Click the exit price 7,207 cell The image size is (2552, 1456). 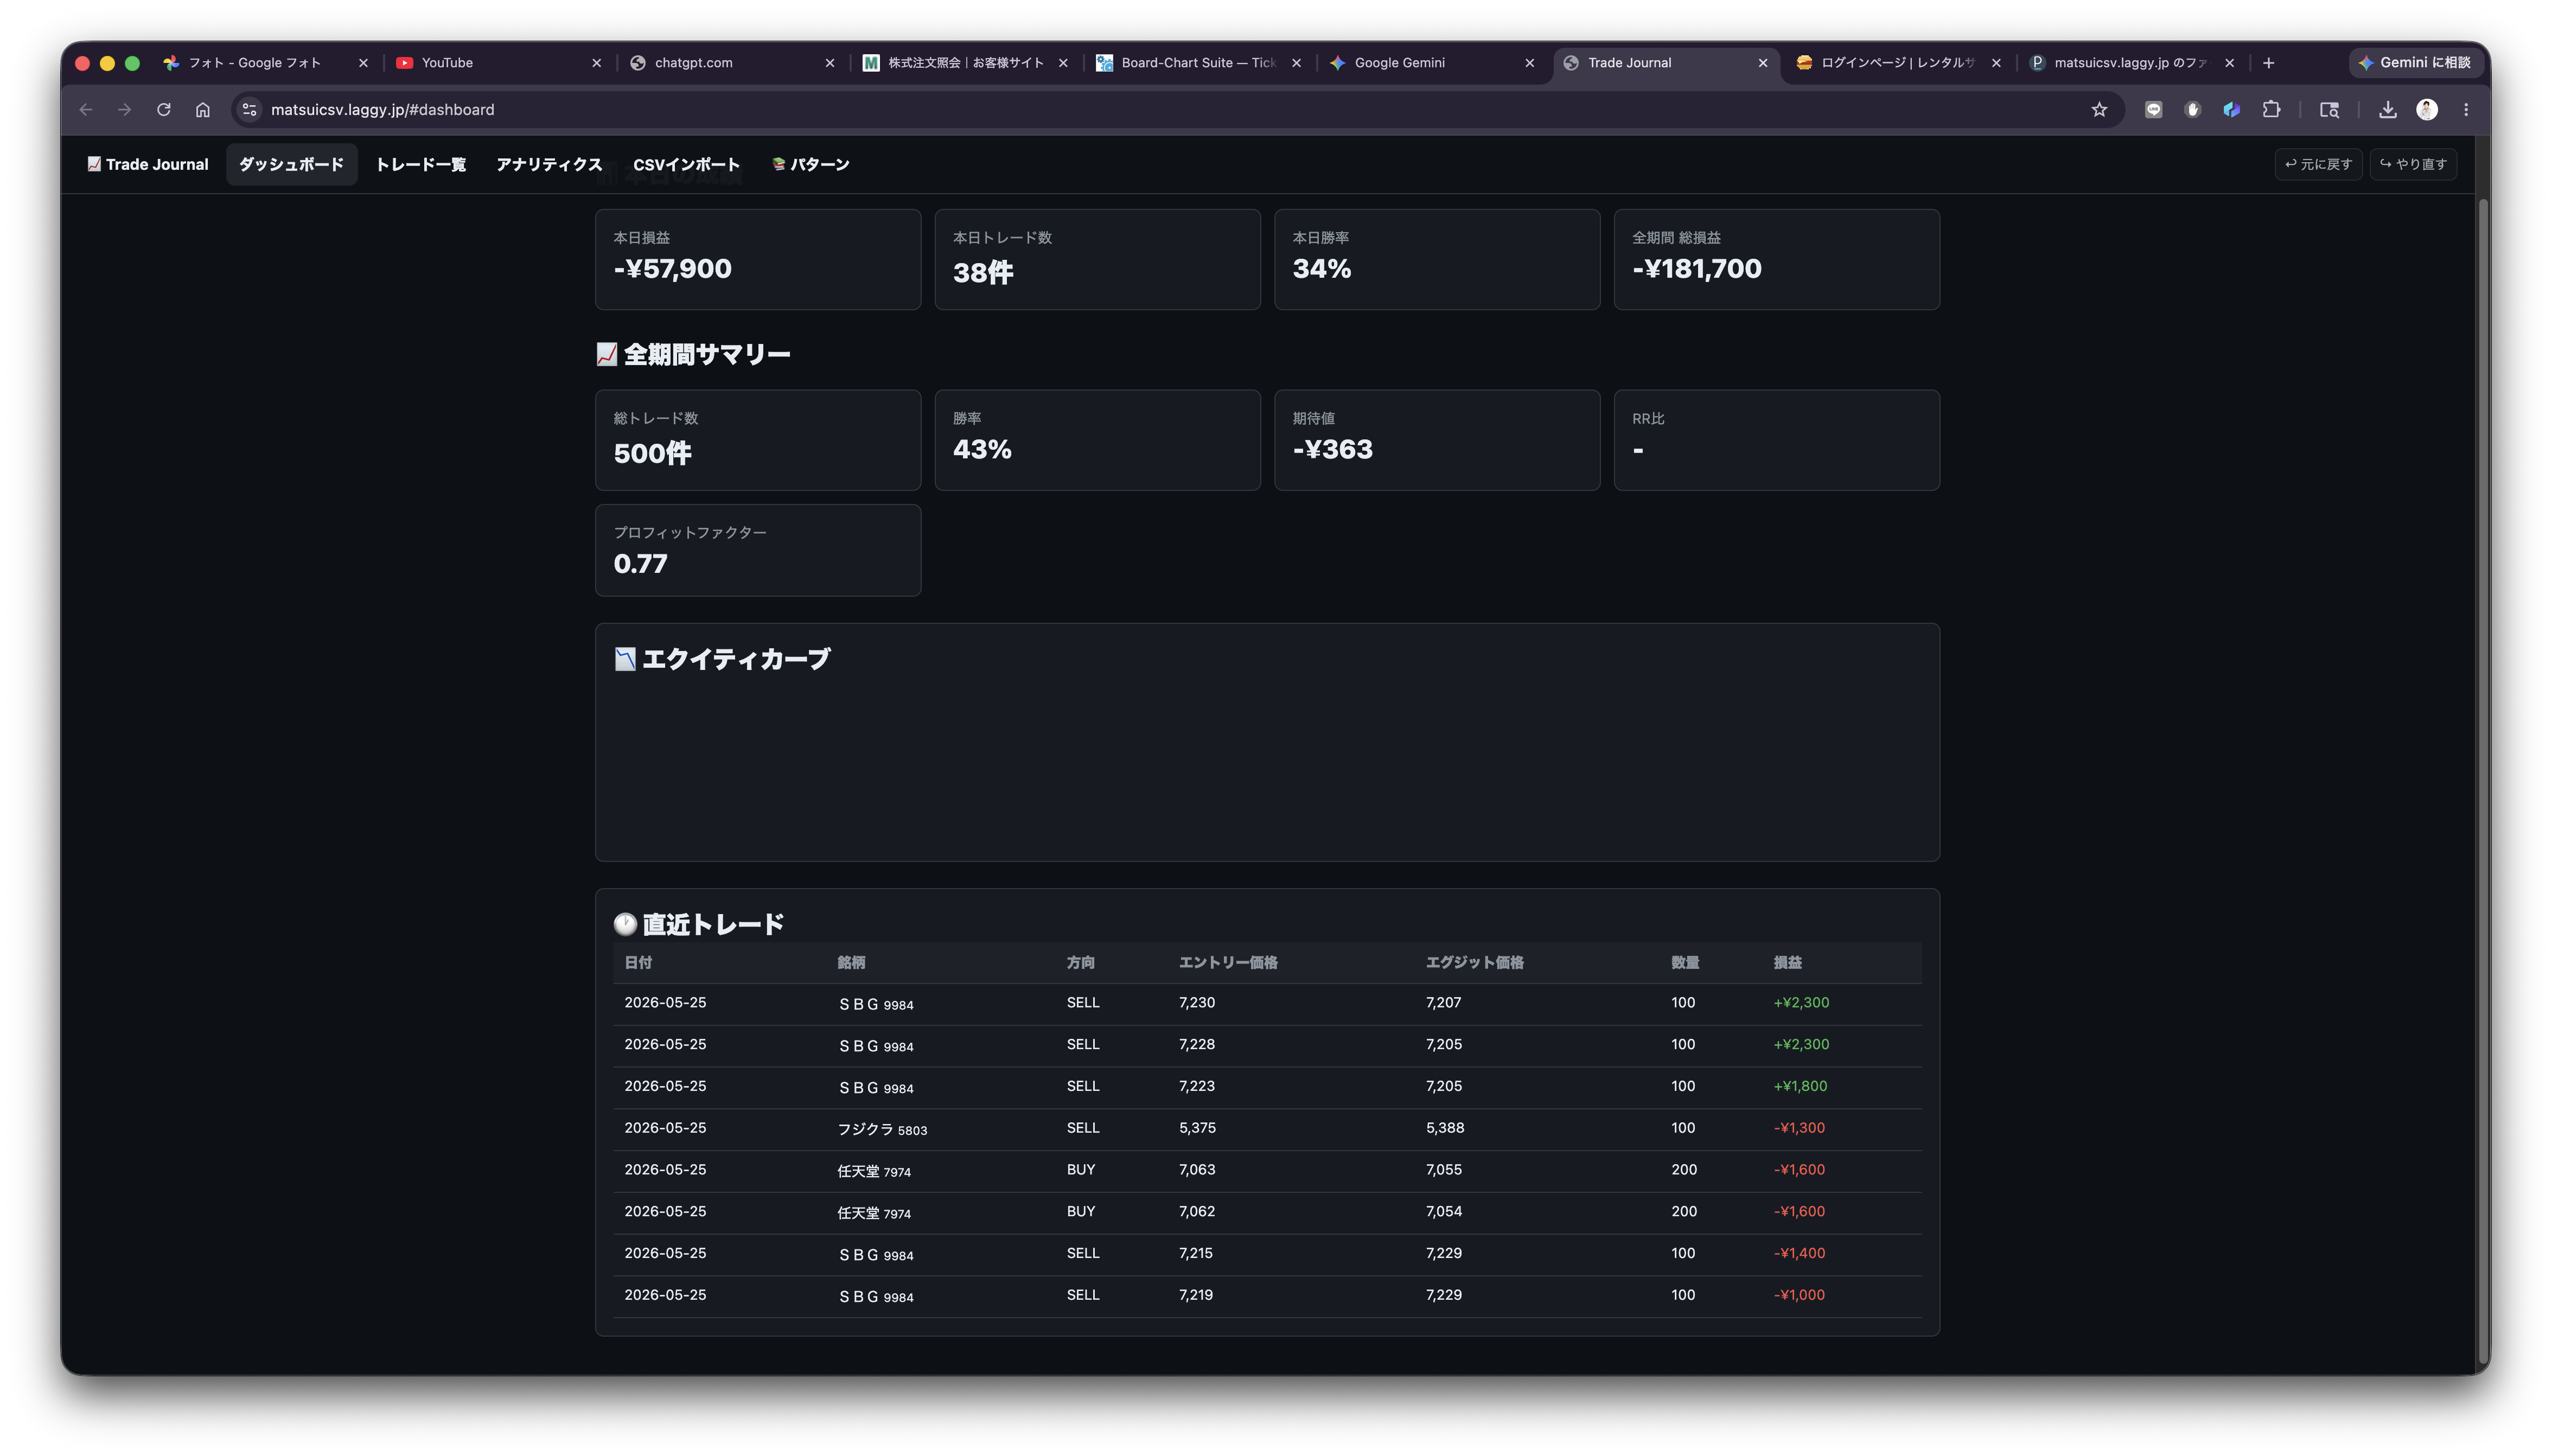pos(1443,1003)
